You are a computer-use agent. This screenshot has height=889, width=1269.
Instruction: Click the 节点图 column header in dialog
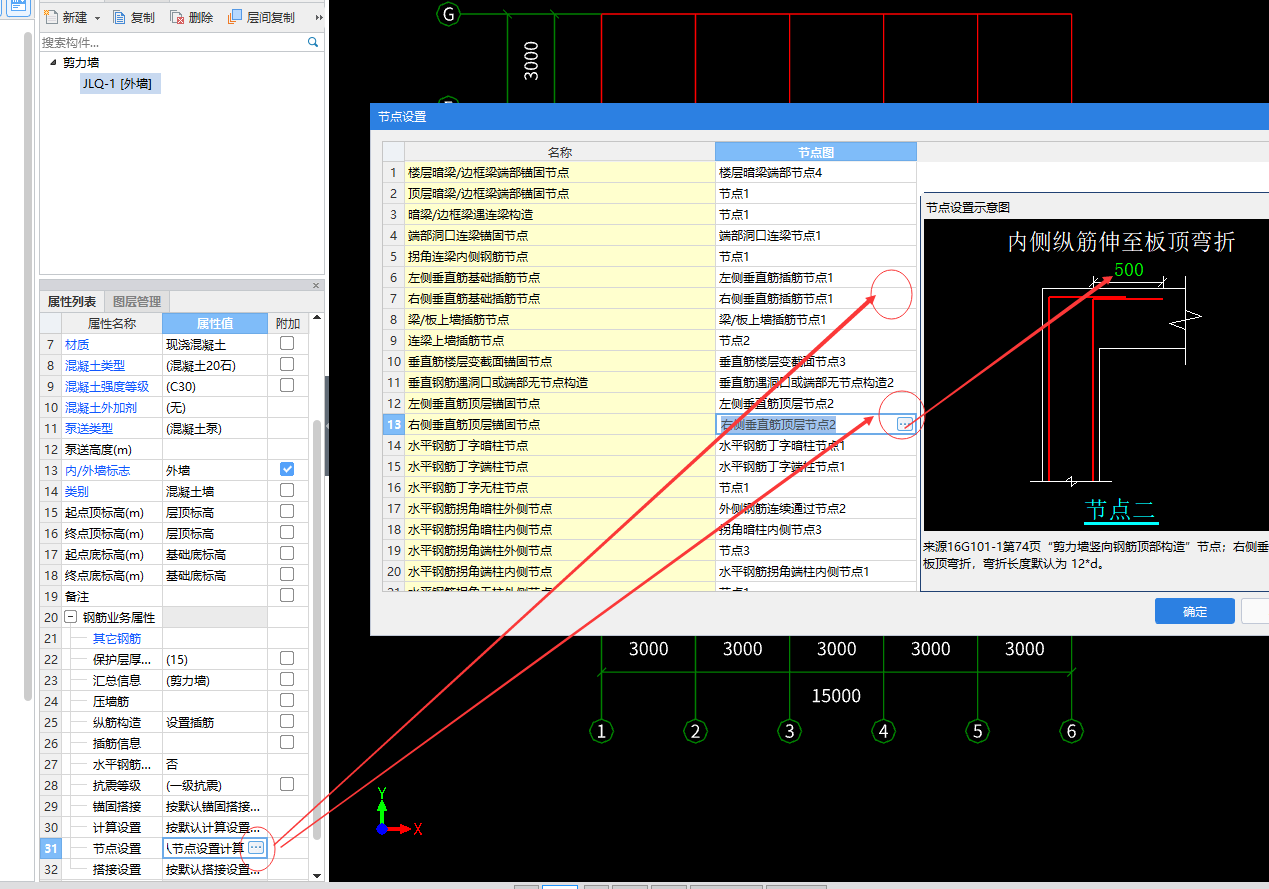pos(816,152)
